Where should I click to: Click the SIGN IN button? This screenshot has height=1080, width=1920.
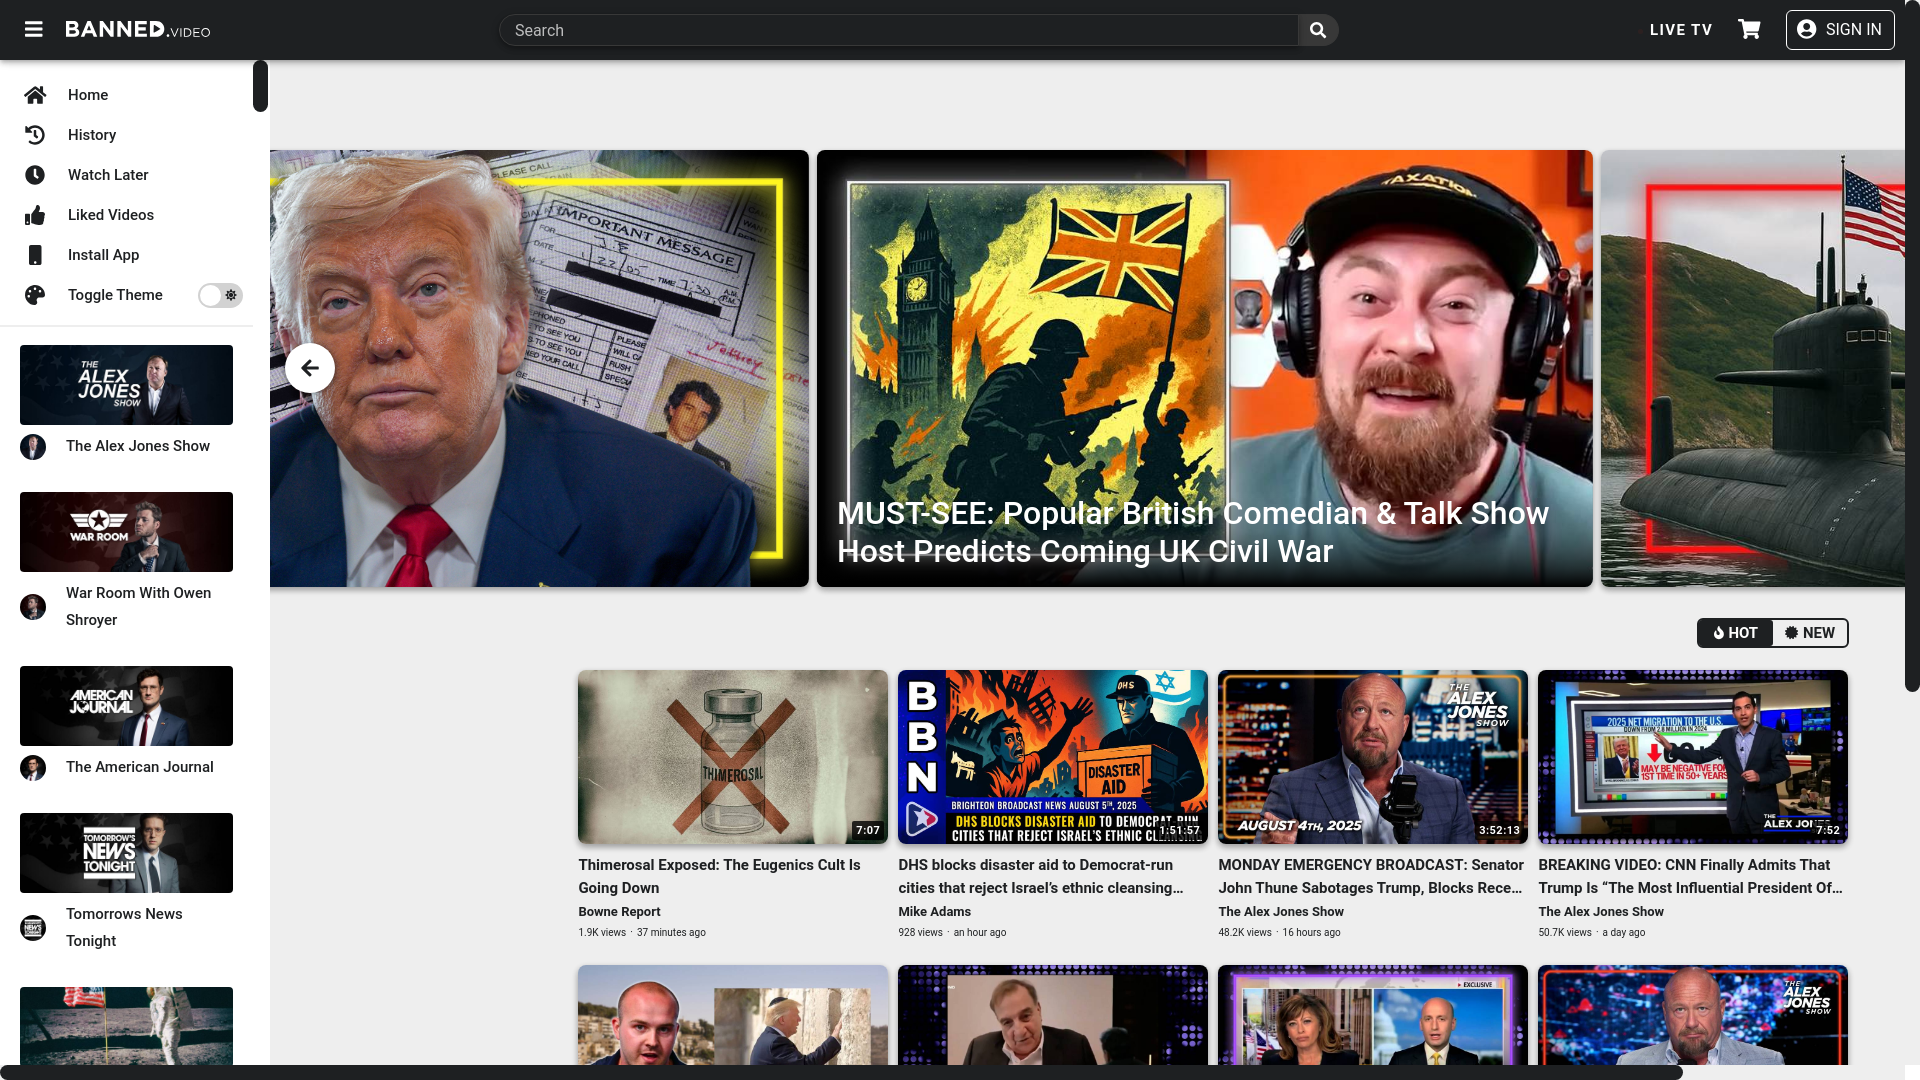coord(1840,29)
